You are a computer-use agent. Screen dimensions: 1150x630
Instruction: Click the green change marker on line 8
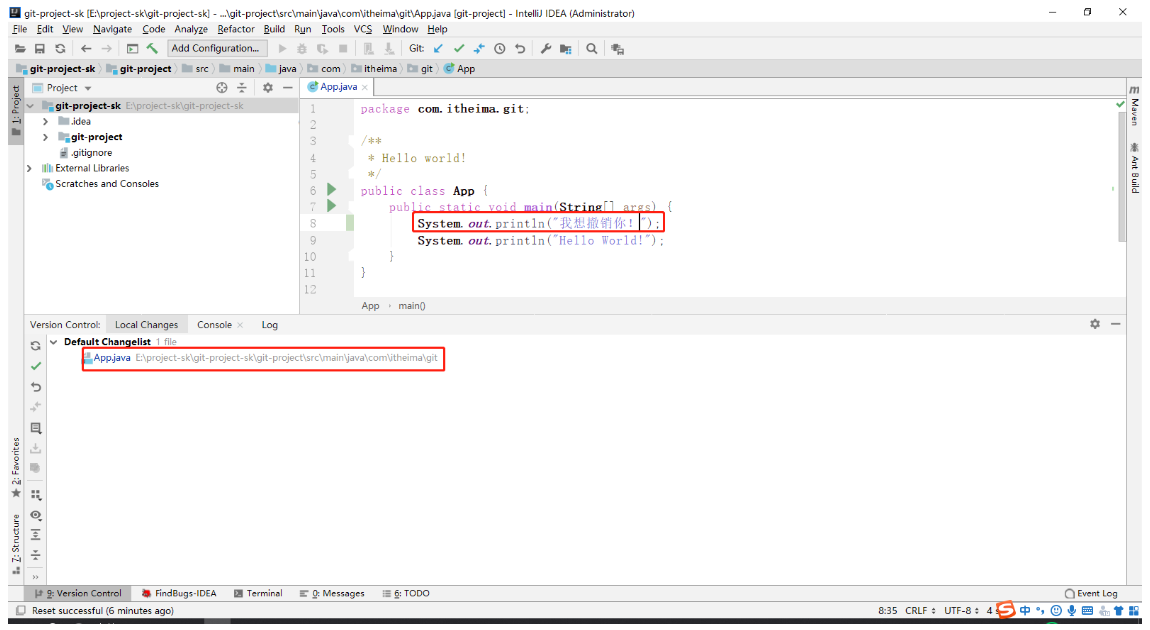(350, 223)
